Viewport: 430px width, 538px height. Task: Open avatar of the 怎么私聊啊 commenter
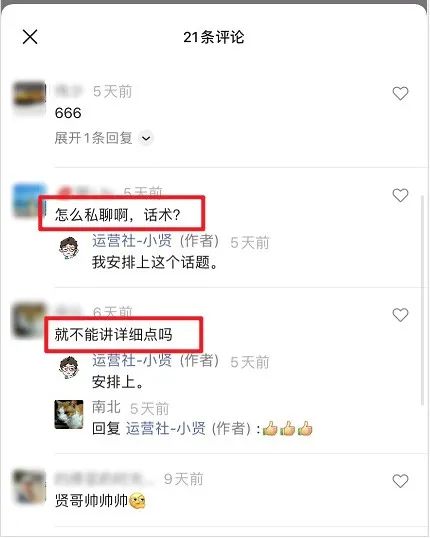coord(29,200)
